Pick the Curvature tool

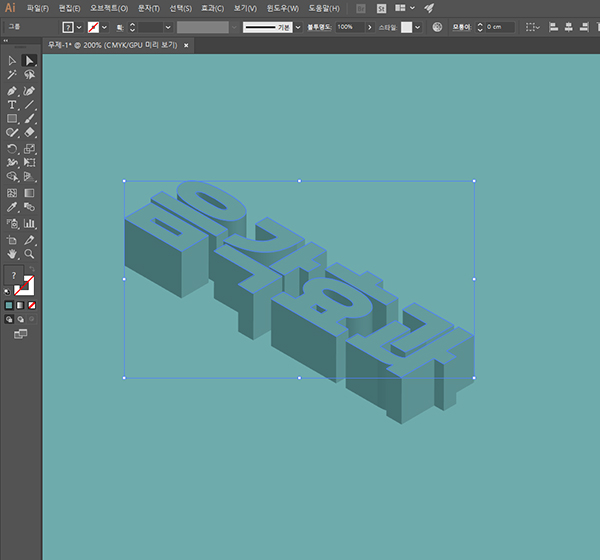click(29, 91)
